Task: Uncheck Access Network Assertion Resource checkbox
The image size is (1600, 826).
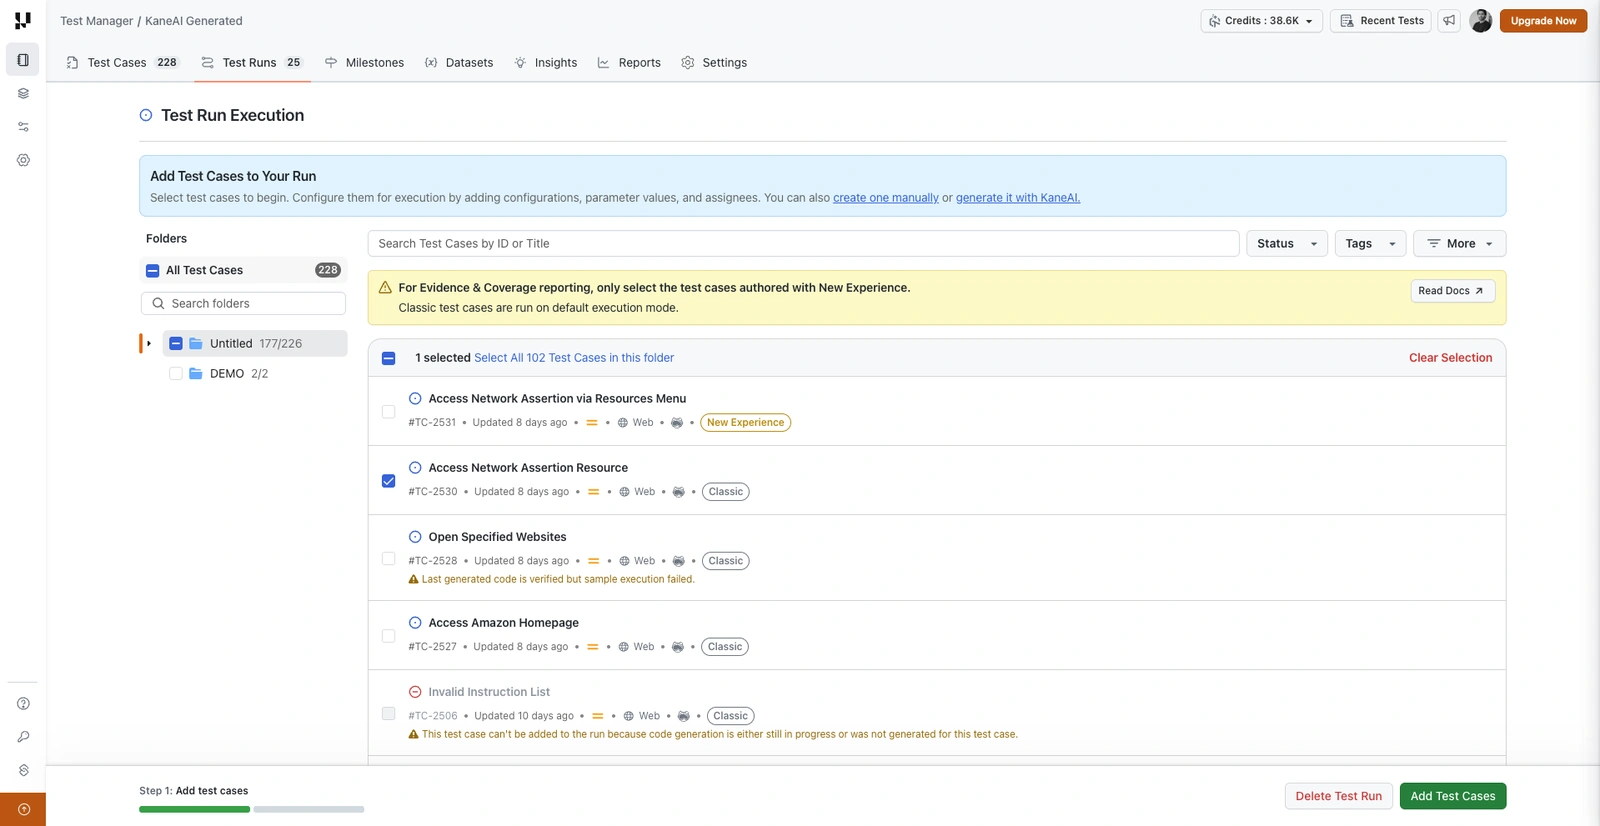Action: pos(389,481)
